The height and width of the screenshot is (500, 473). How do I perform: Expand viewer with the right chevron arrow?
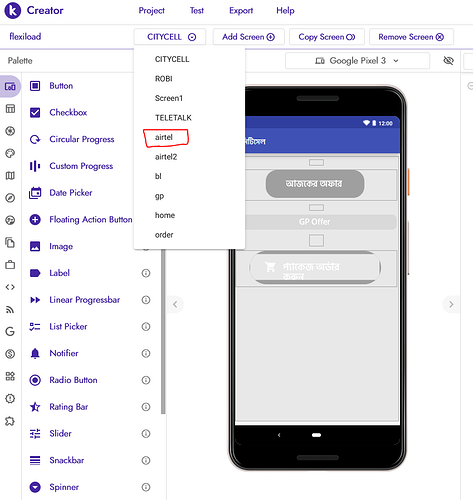point(451,304)
